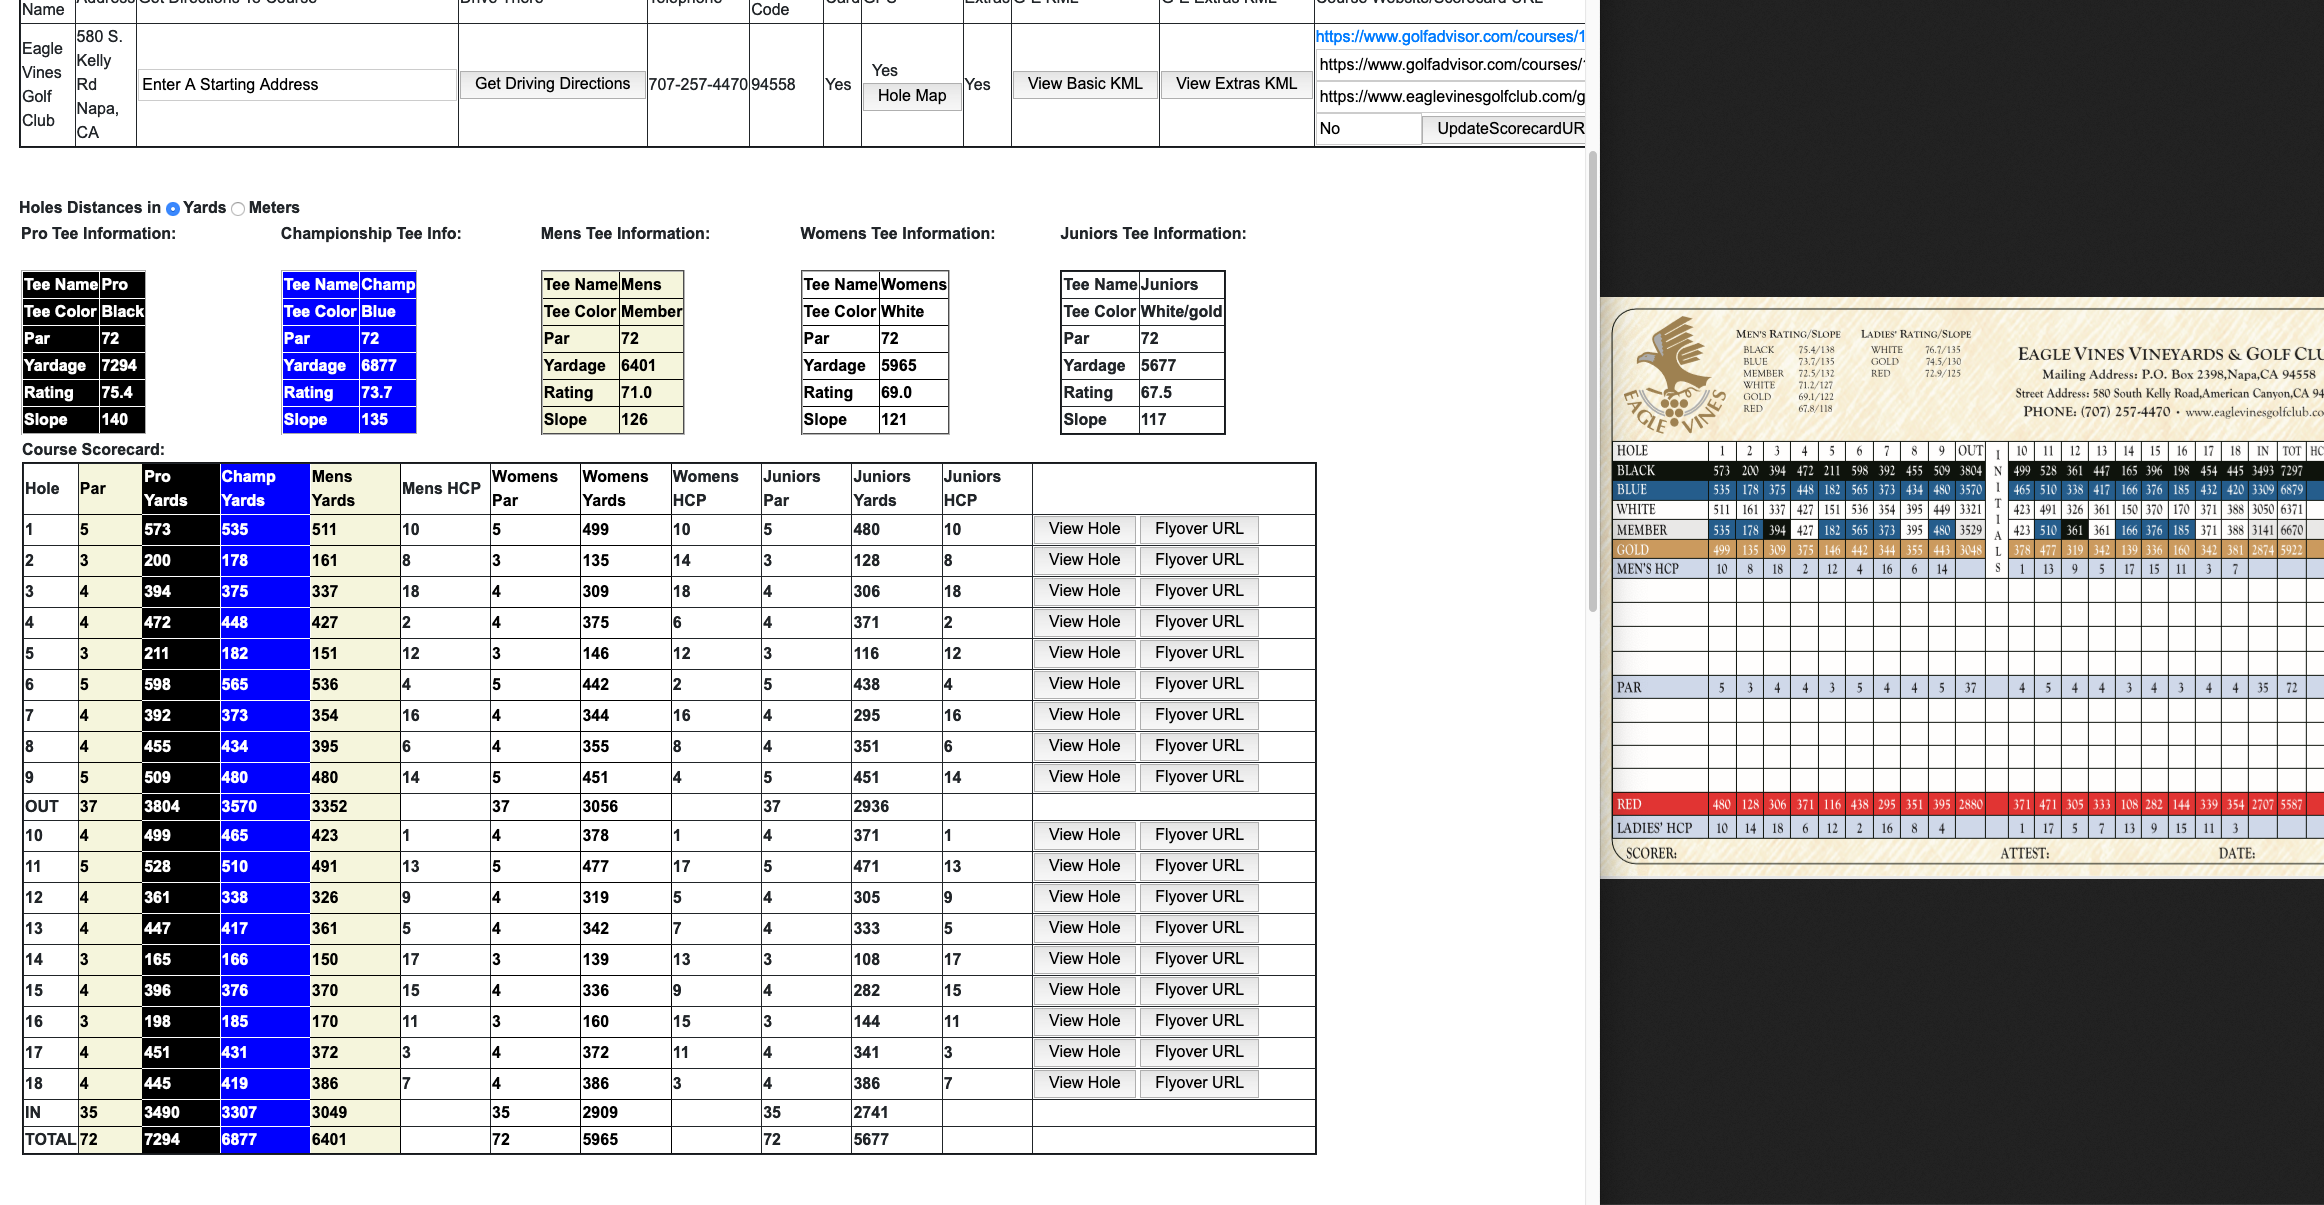Screen dimensions: 2324x1205
Task: Click the starting address input field
Action: tap(297, 85)
